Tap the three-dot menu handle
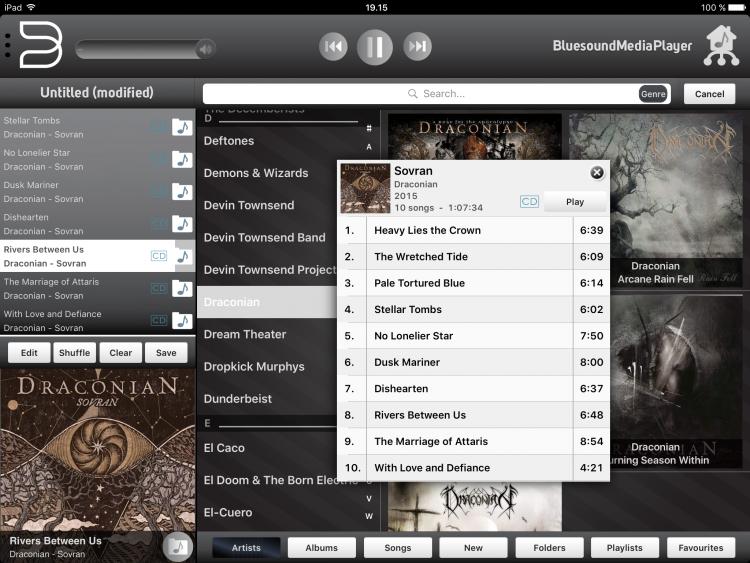 [8, 45]
